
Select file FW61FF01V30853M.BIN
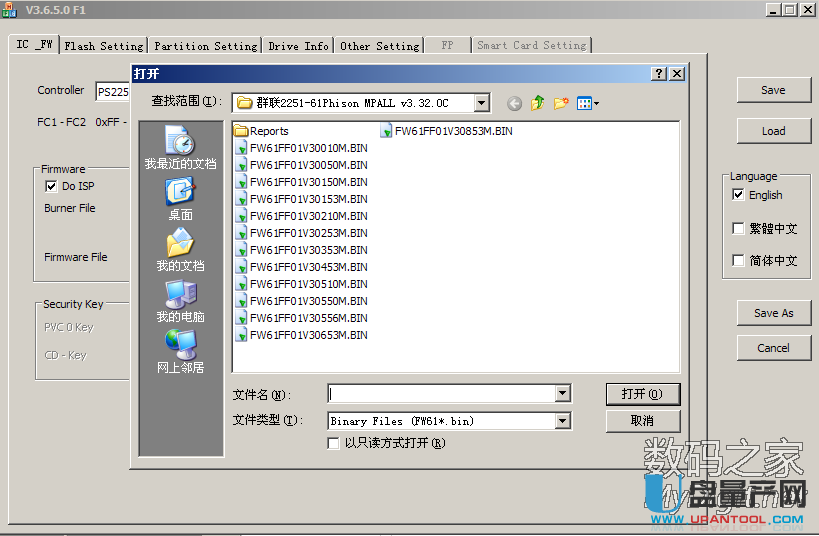tap(453, 131)
